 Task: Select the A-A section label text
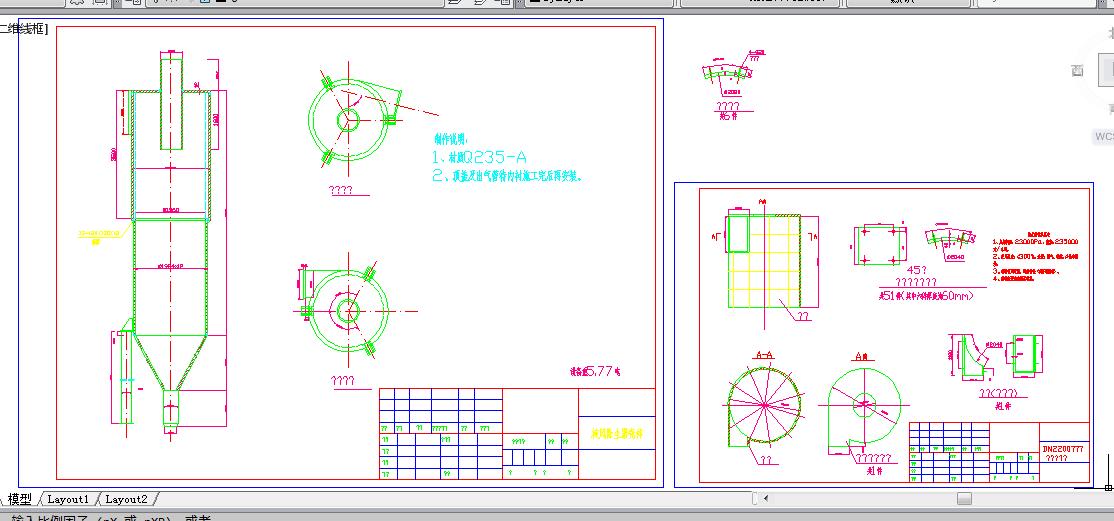[x=765, y=355]
